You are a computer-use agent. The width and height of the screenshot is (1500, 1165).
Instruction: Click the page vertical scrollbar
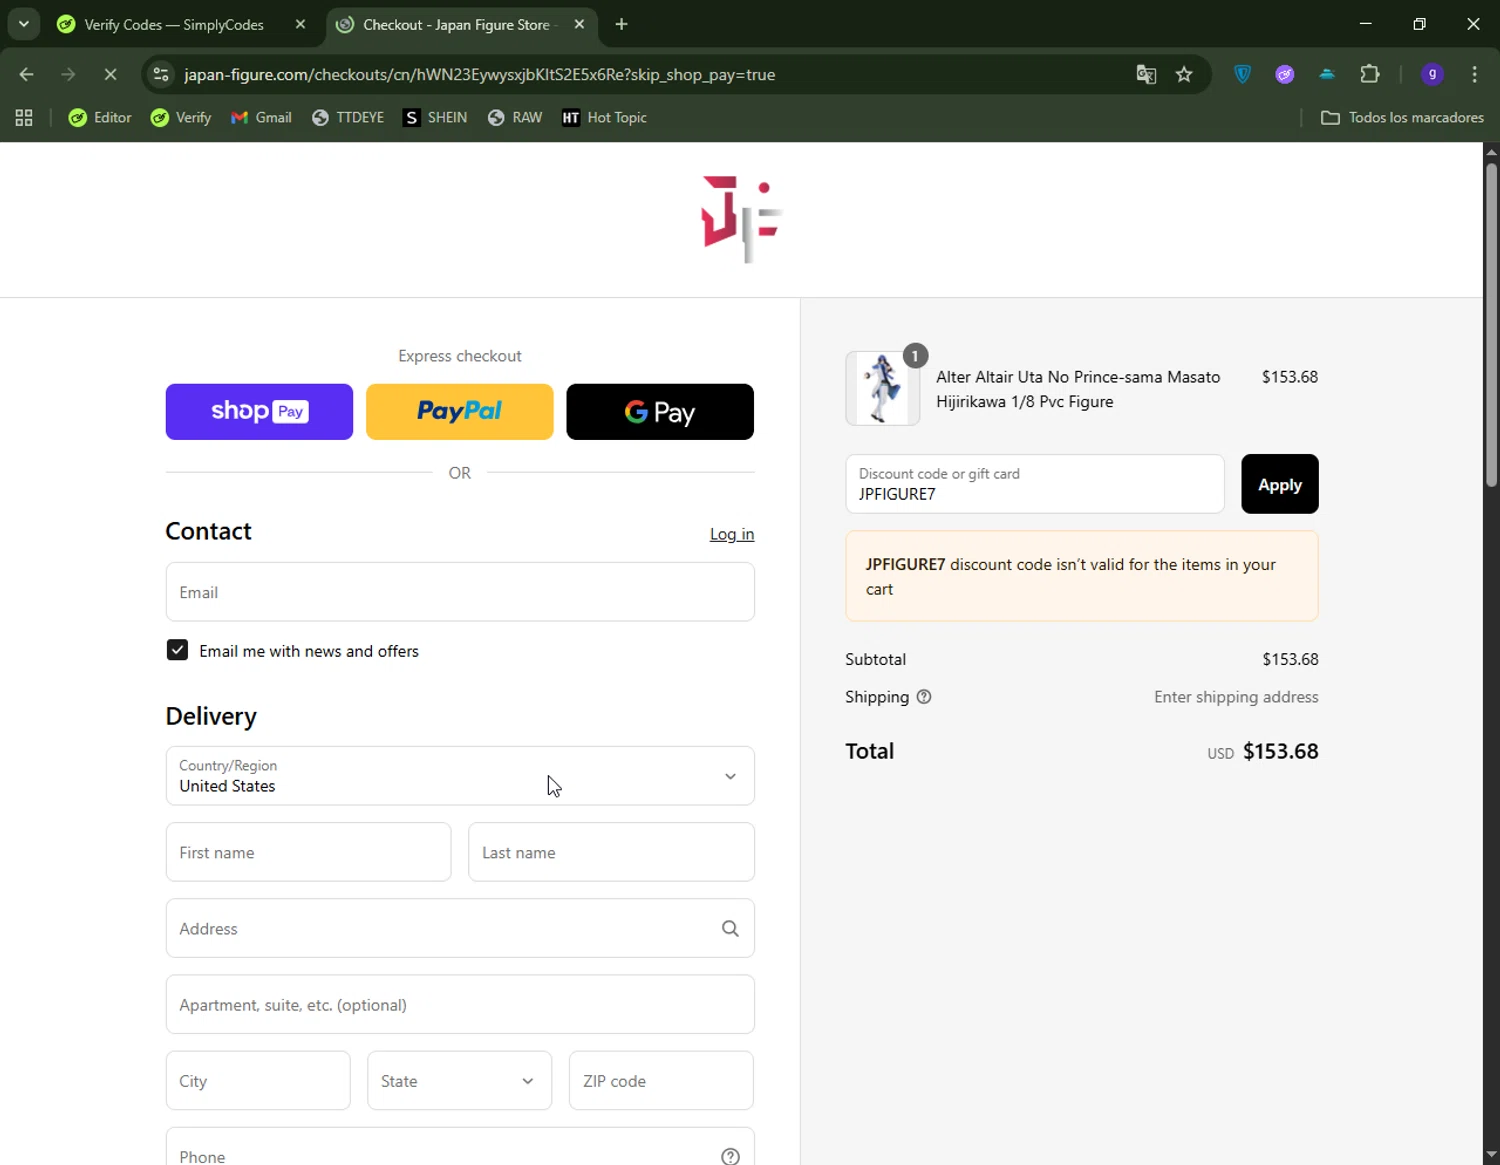tap(1491, 325)
